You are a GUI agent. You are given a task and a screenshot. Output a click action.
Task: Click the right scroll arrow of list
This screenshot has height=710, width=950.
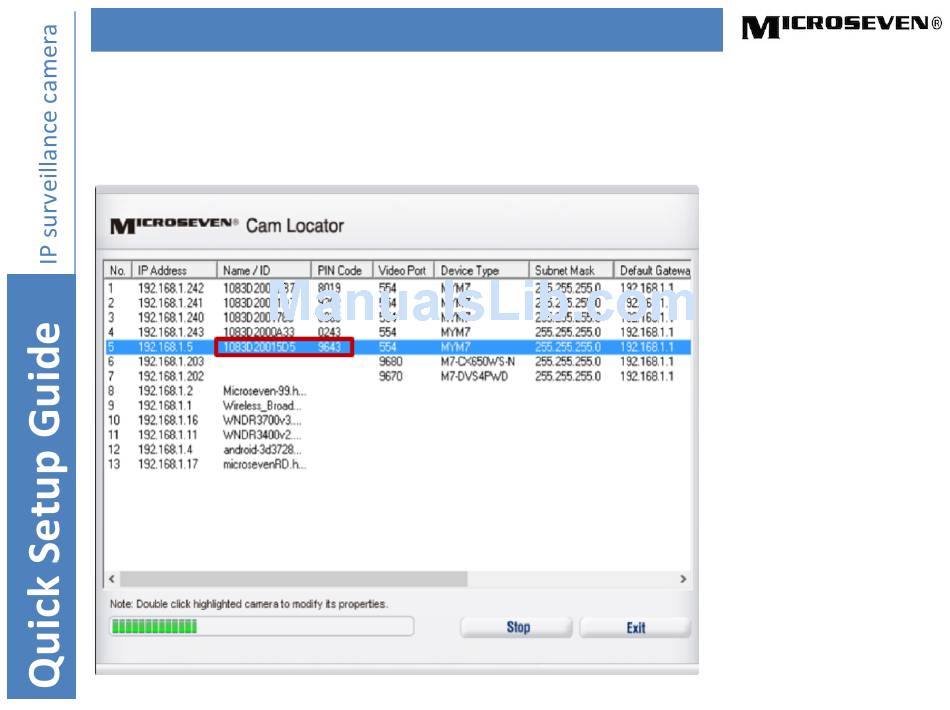click(683, 579)
